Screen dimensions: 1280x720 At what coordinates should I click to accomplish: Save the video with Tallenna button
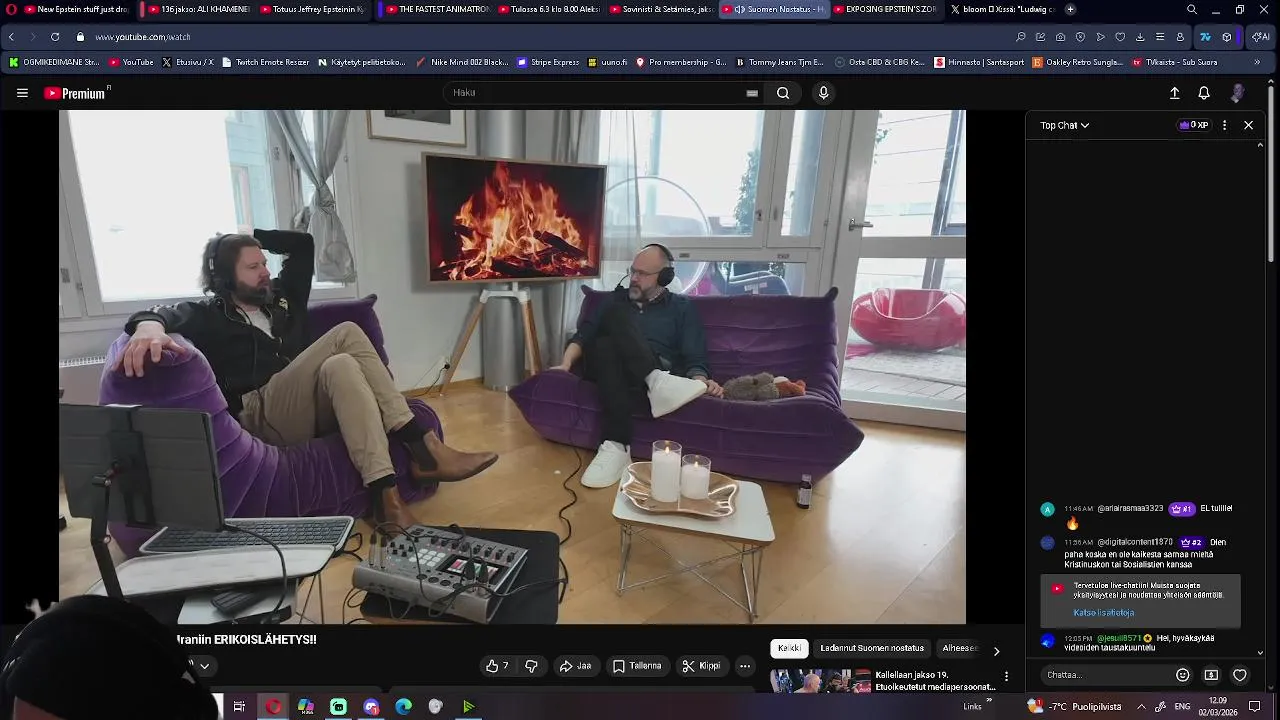coord(637,666)
